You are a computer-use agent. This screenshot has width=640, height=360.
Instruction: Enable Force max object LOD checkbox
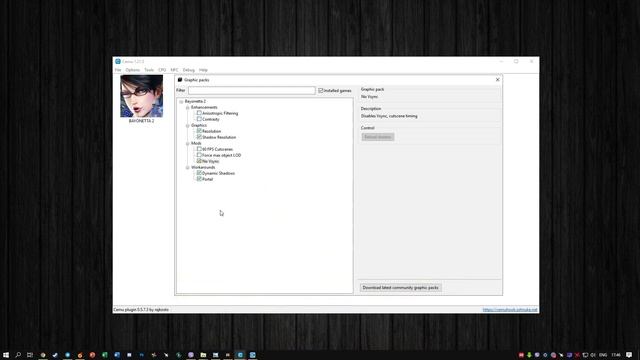pos(199,155)
